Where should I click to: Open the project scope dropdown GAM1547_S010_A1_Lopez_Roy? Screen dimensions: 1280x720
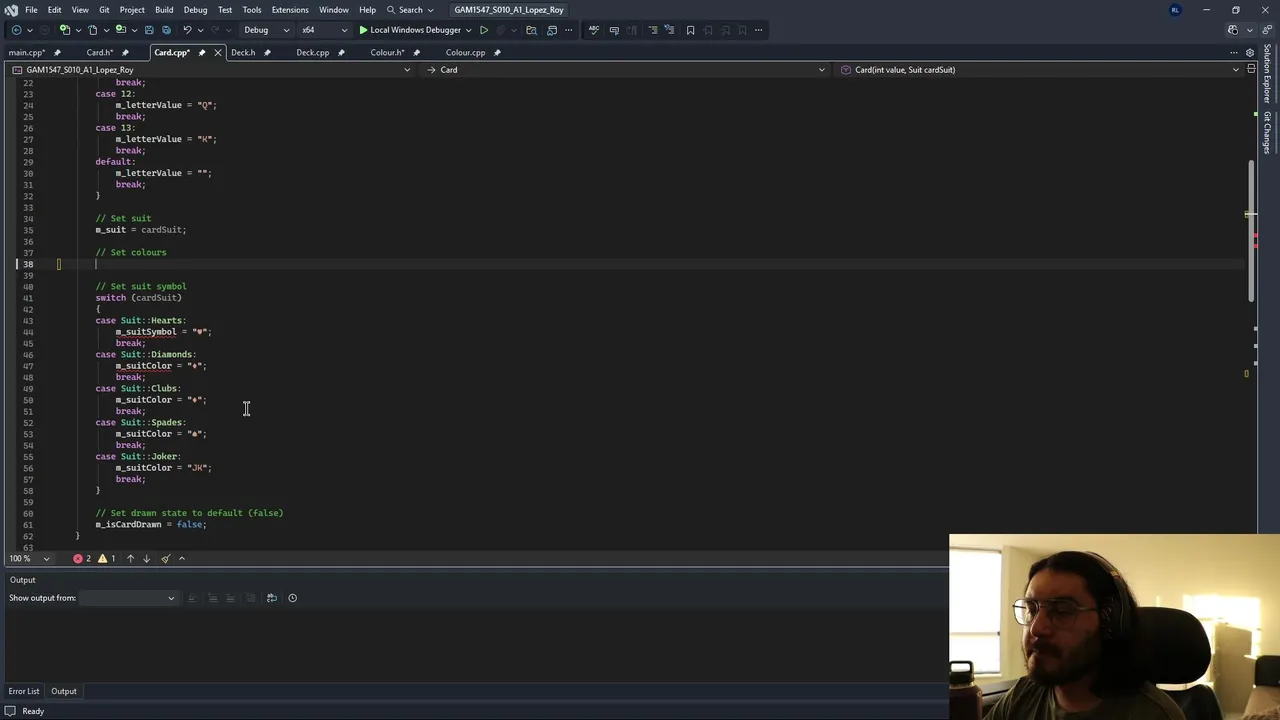(211, 70)
